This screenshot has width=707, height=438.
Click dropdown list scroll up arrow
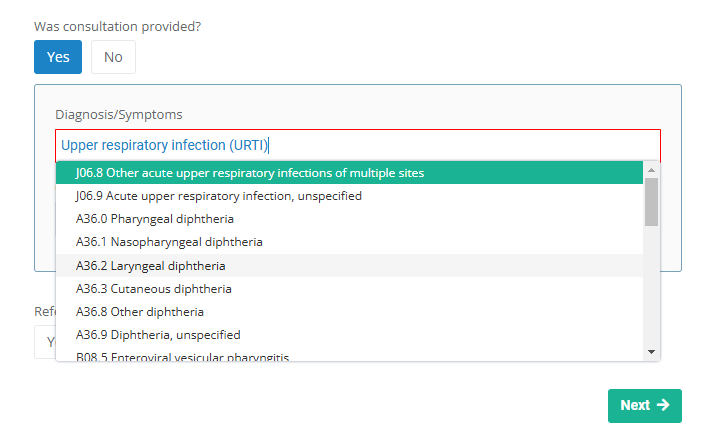651,168
